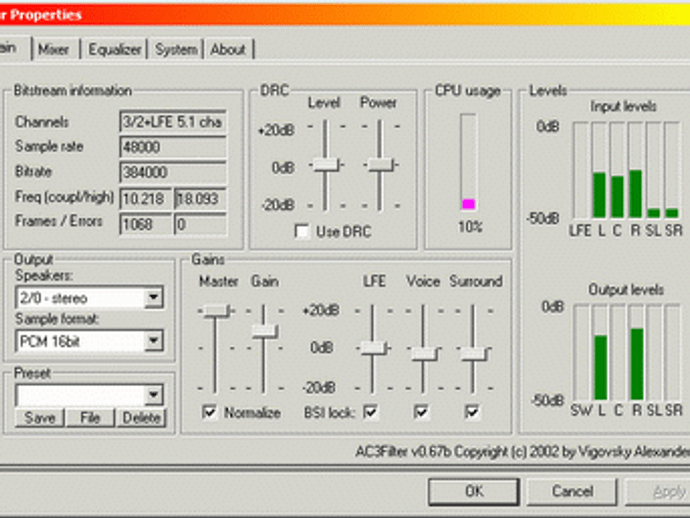
Task: Click the Voice gain slider thumb
Action: (424, 353)
